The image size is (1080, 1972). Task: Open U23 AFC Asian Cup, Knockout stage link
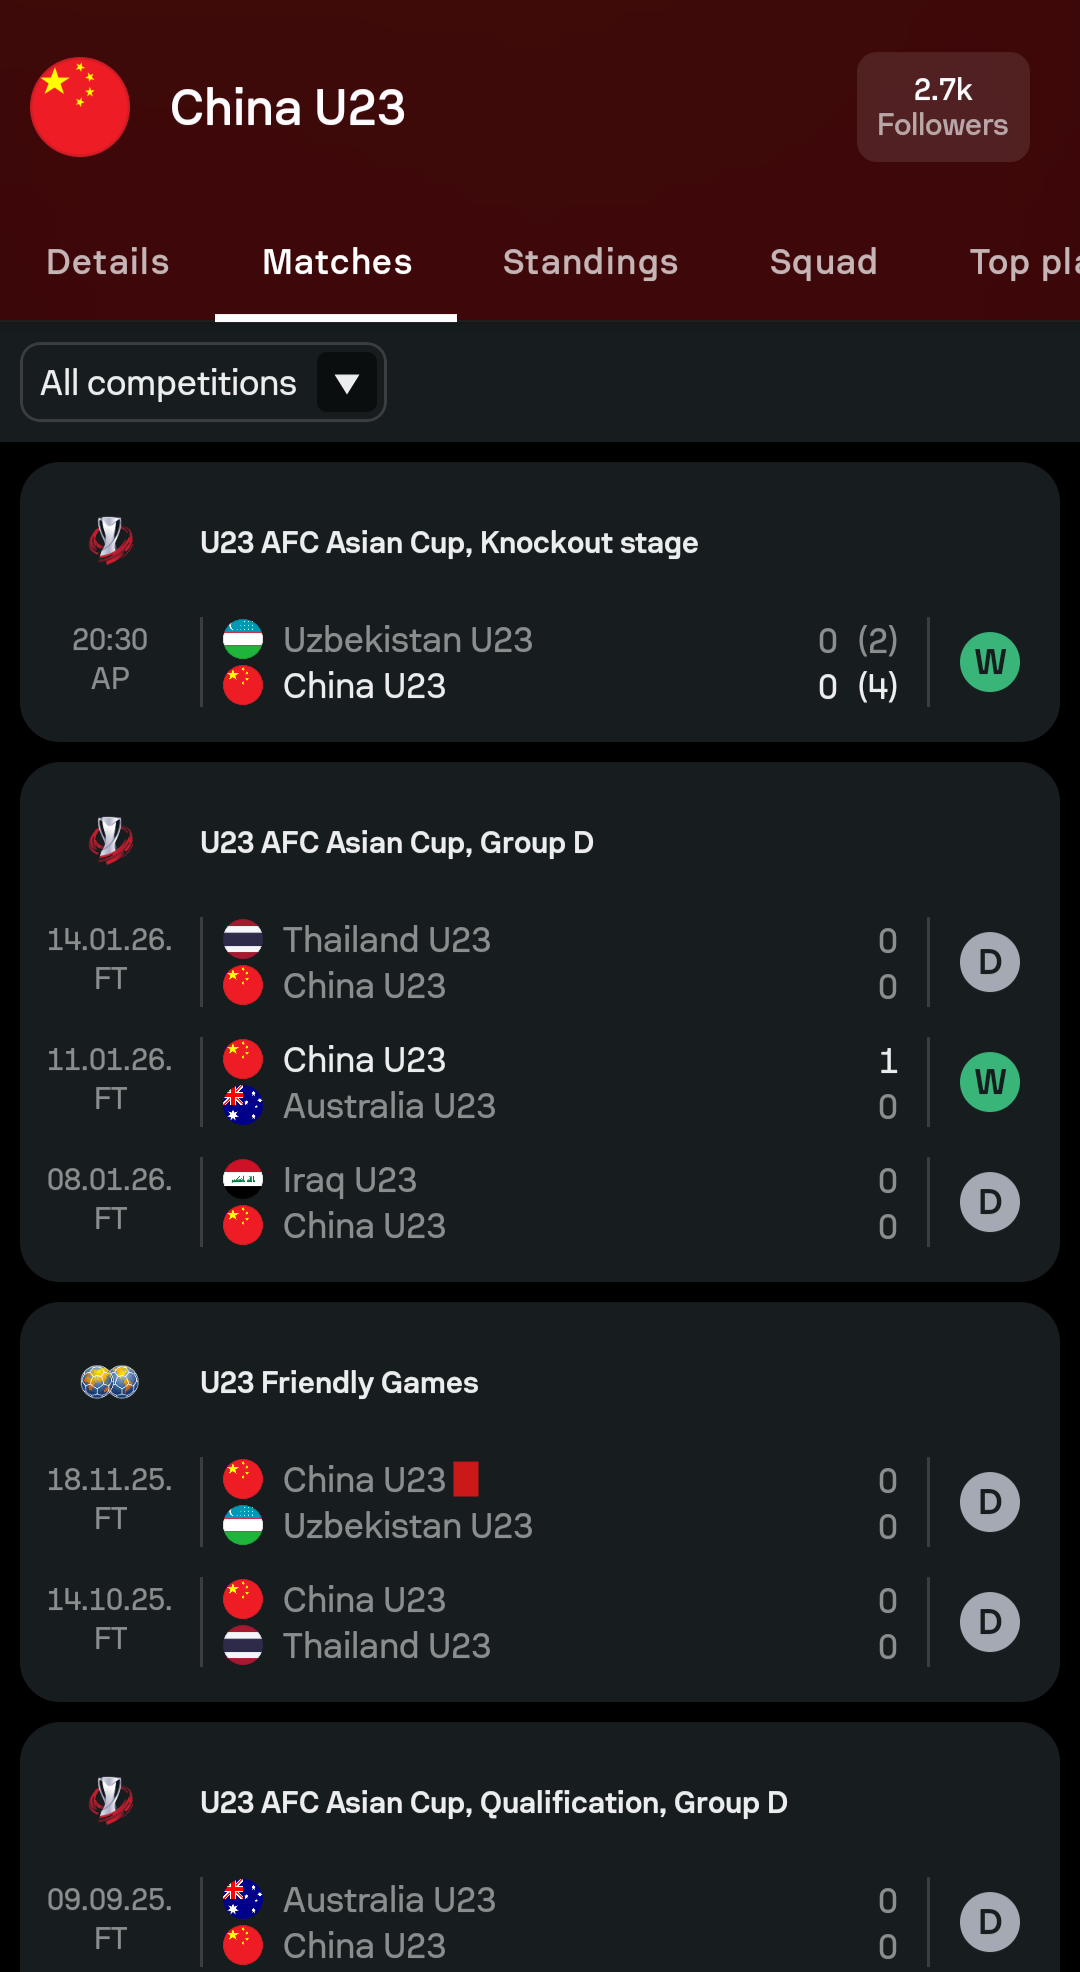(x=449, y=543)
